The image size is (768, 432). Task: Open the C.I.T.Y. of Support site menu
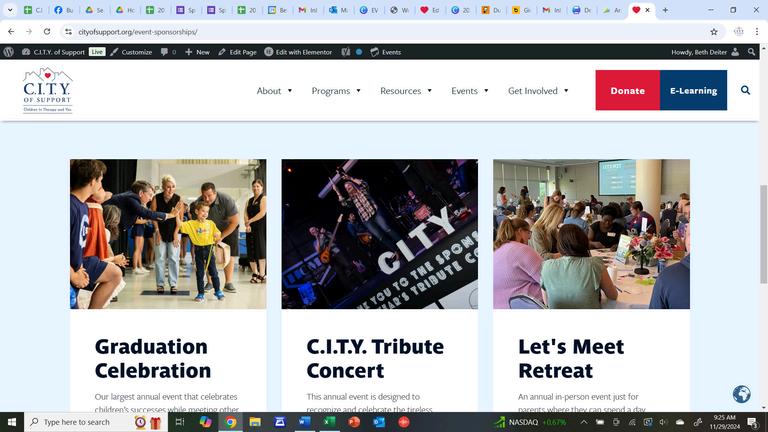click(54, 52)
